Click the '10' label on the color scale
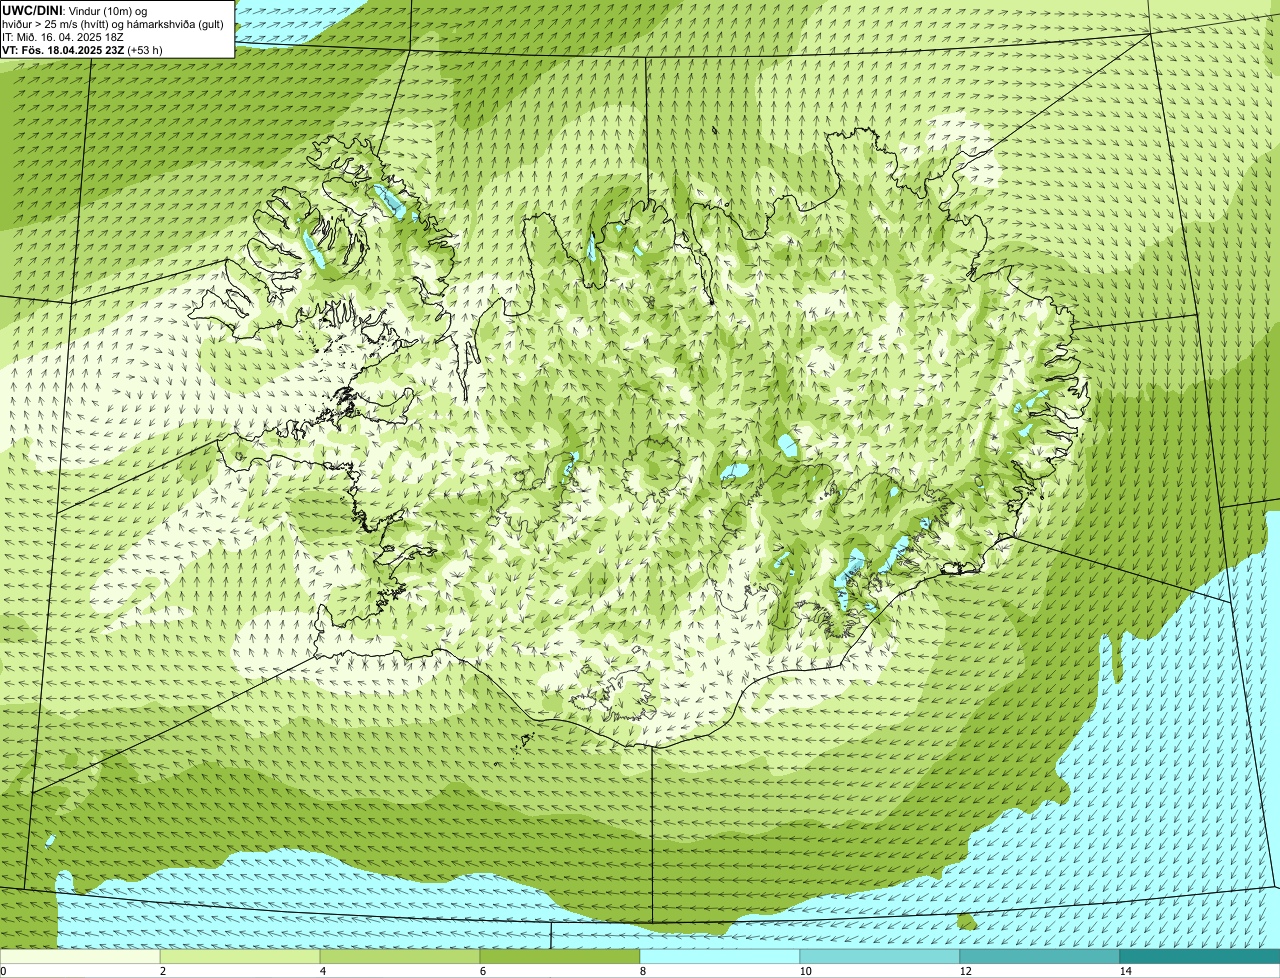1280x978 pixels. point(805,971)
